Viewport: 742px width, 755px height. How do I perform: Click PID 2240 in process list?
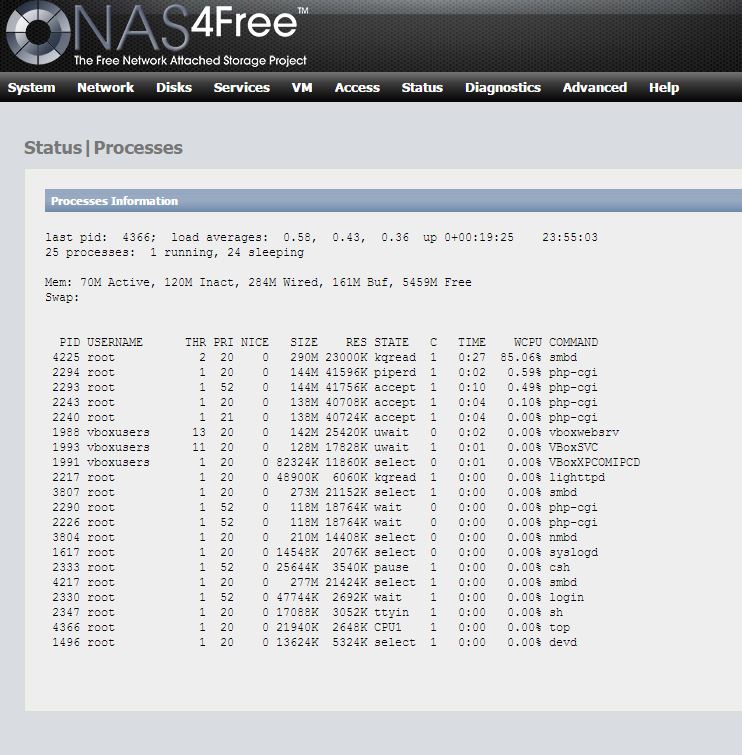[x=66, y=417]
